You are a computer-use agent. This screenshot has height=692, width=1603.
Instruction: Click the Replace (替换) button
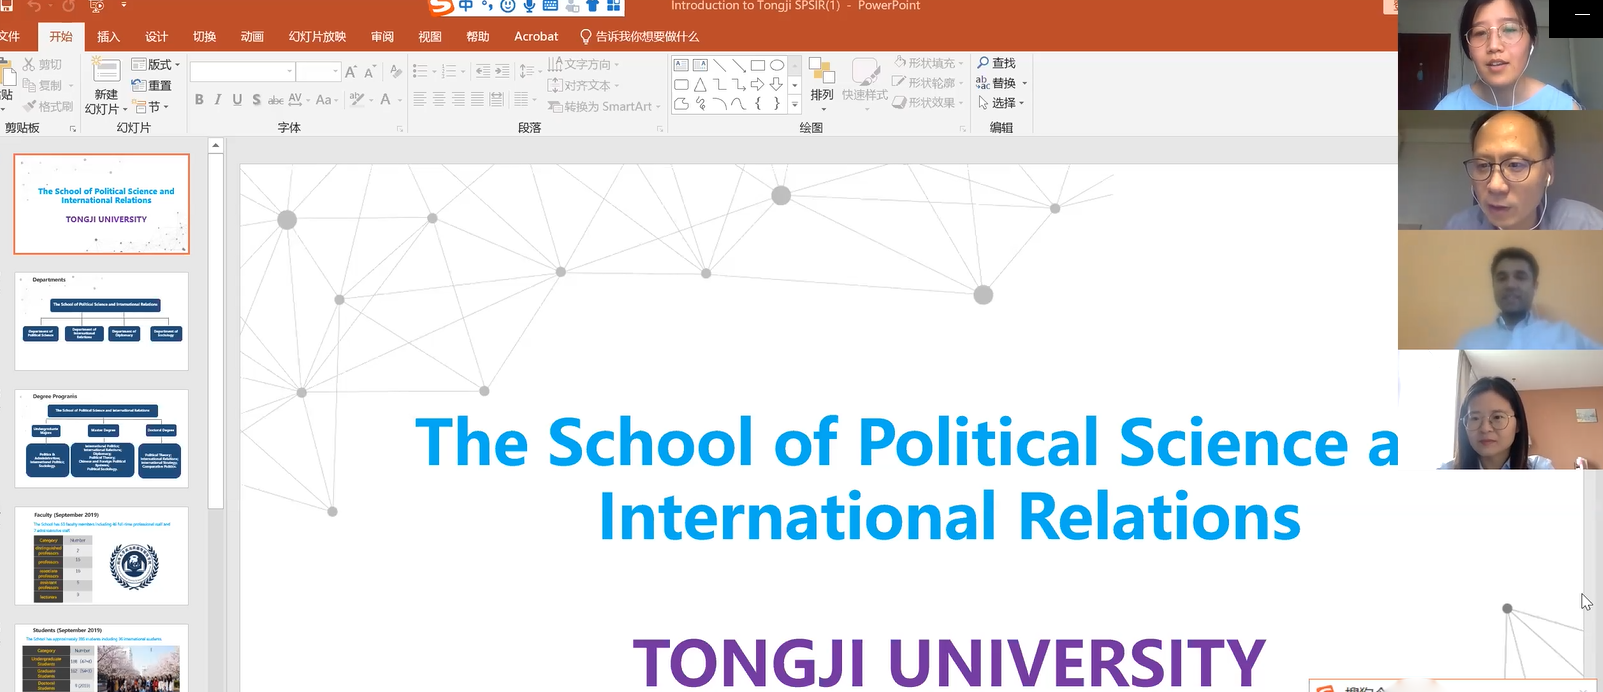1002,83
